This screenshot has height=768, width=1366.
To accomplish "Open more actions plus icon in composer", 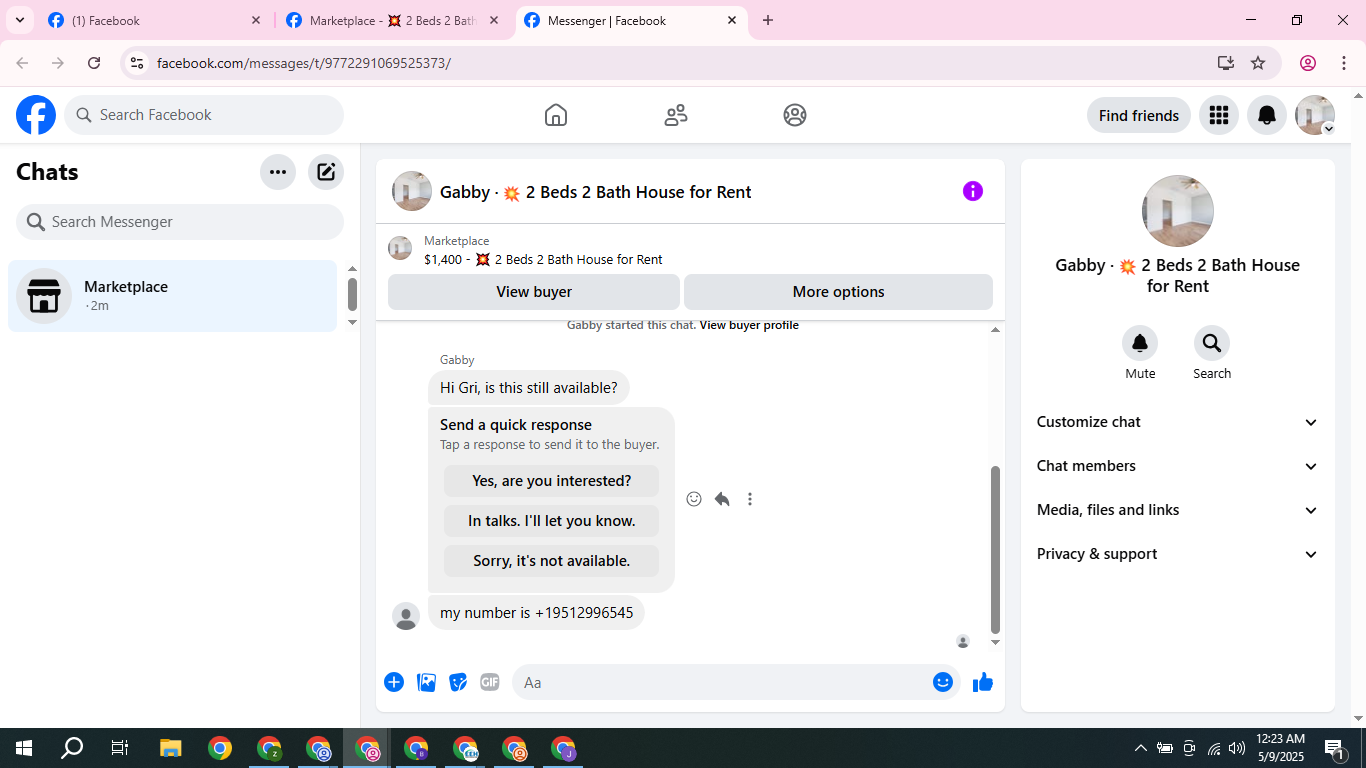I will 394,682.
